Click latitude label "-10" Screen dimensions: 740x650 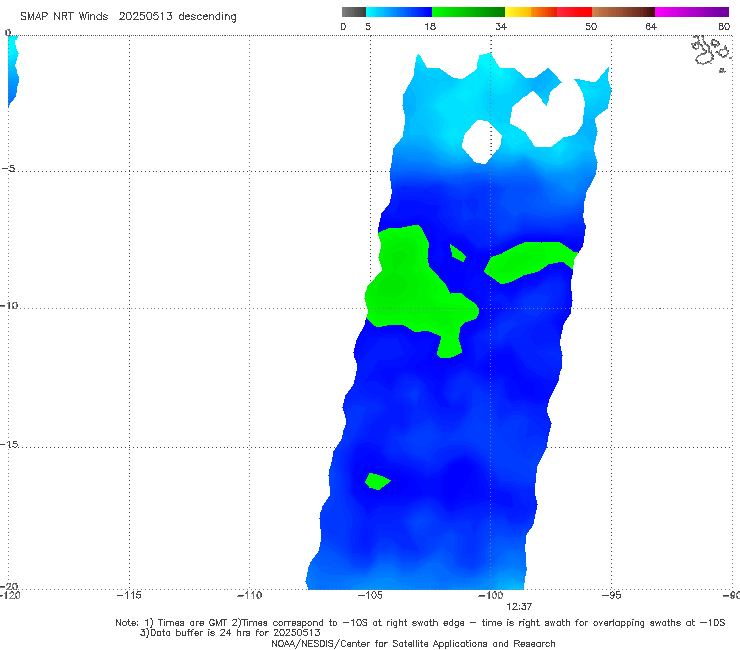point(9,305)
